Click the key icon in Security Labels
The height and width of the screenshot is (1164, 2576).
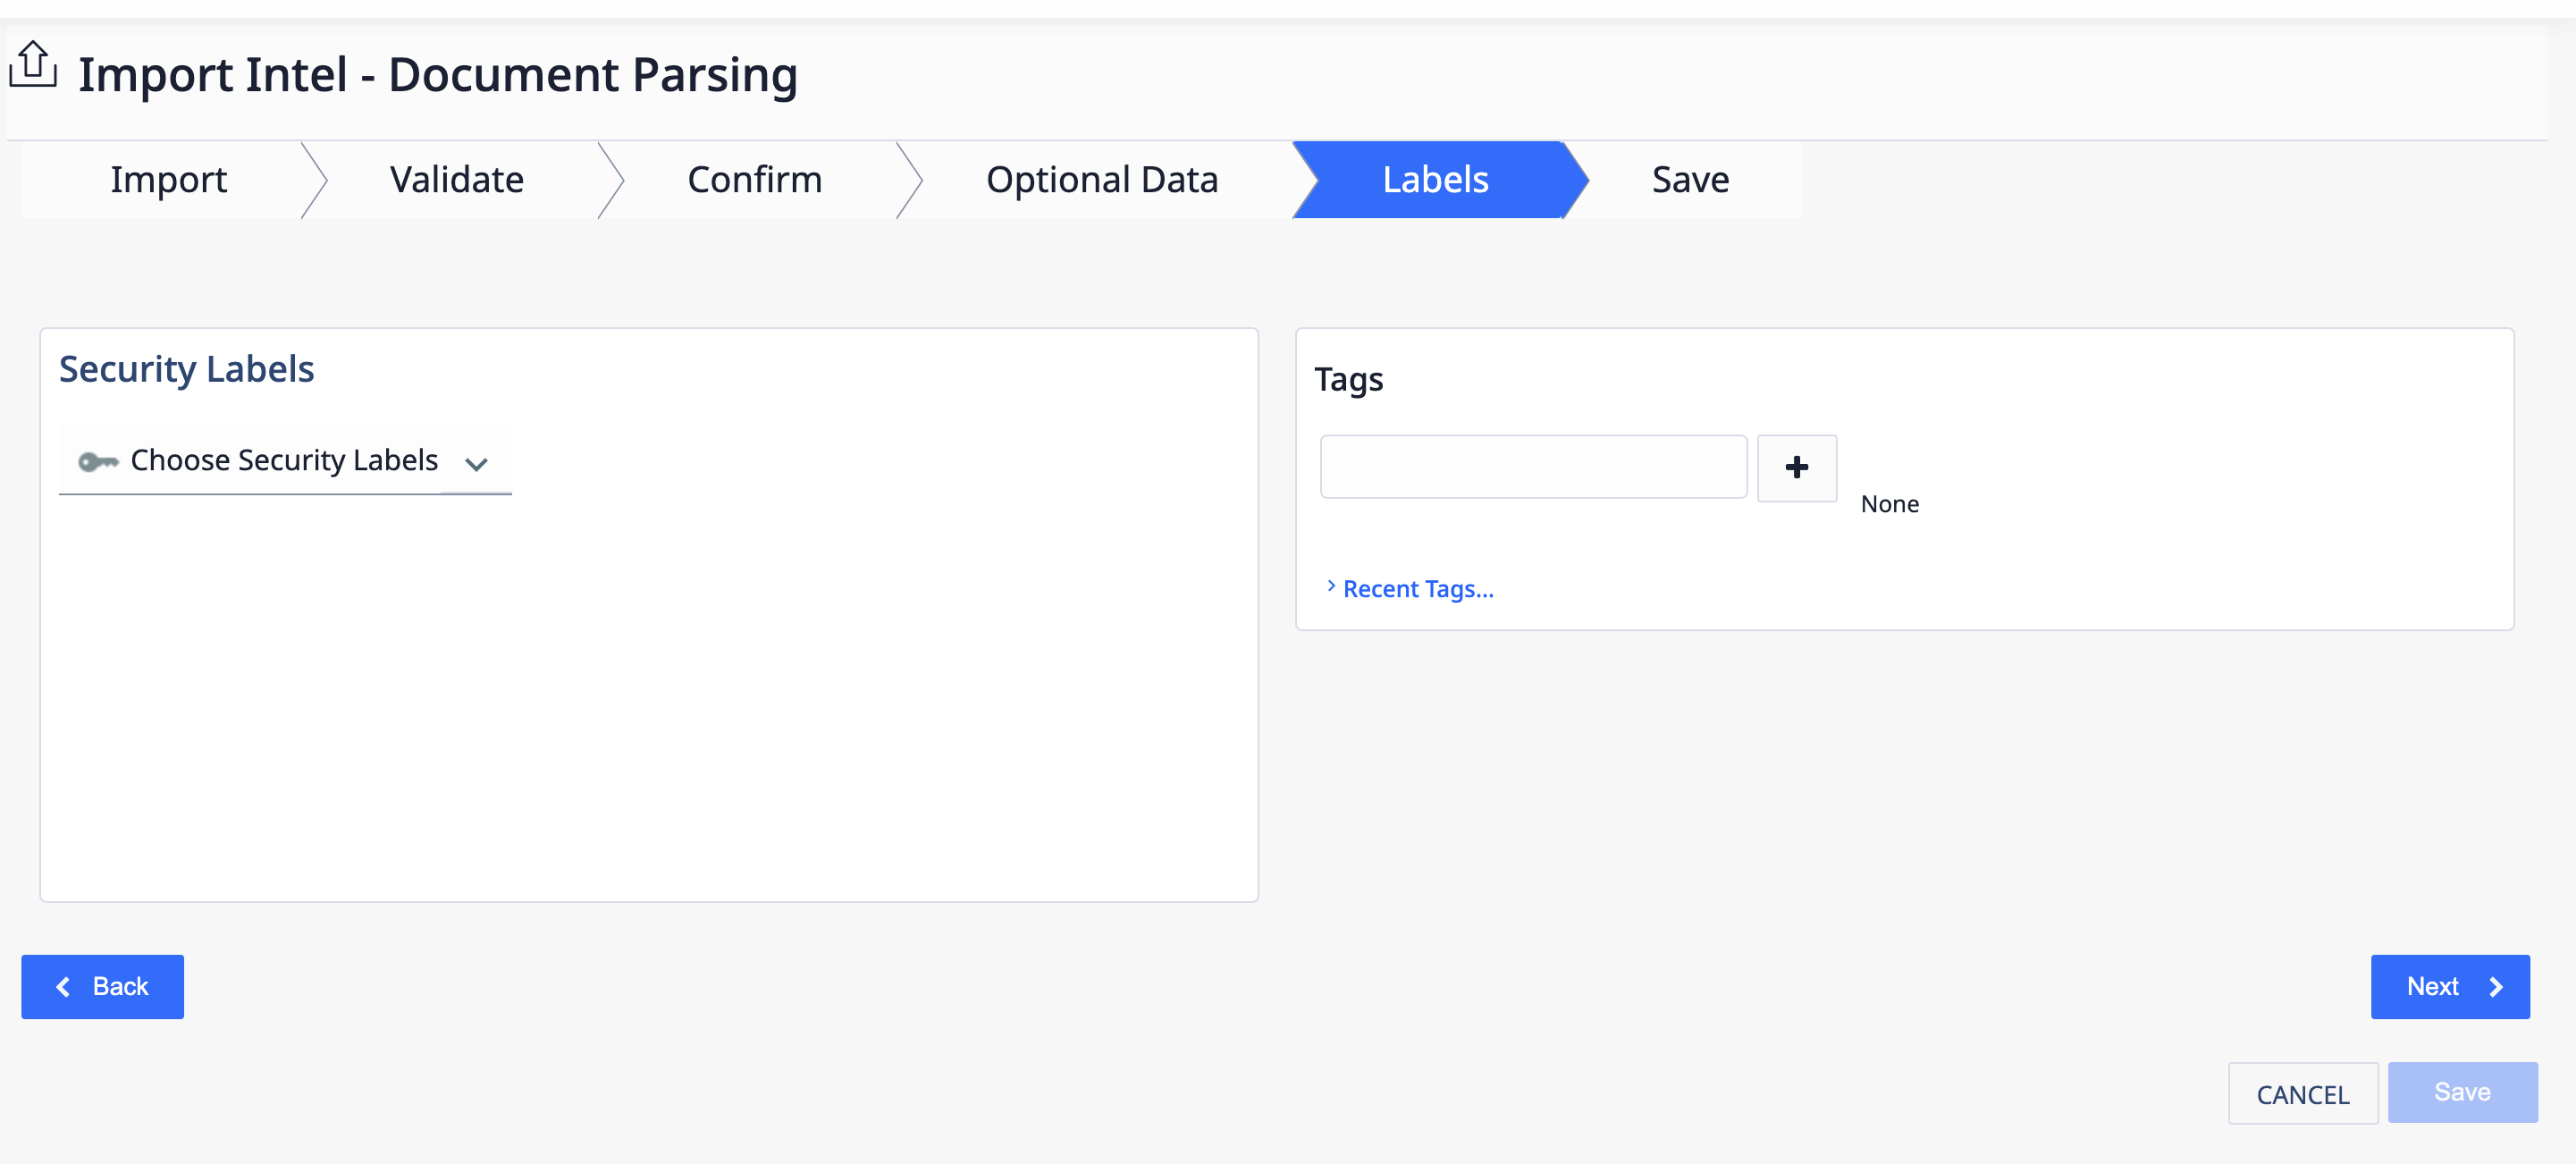click(98, 461)
